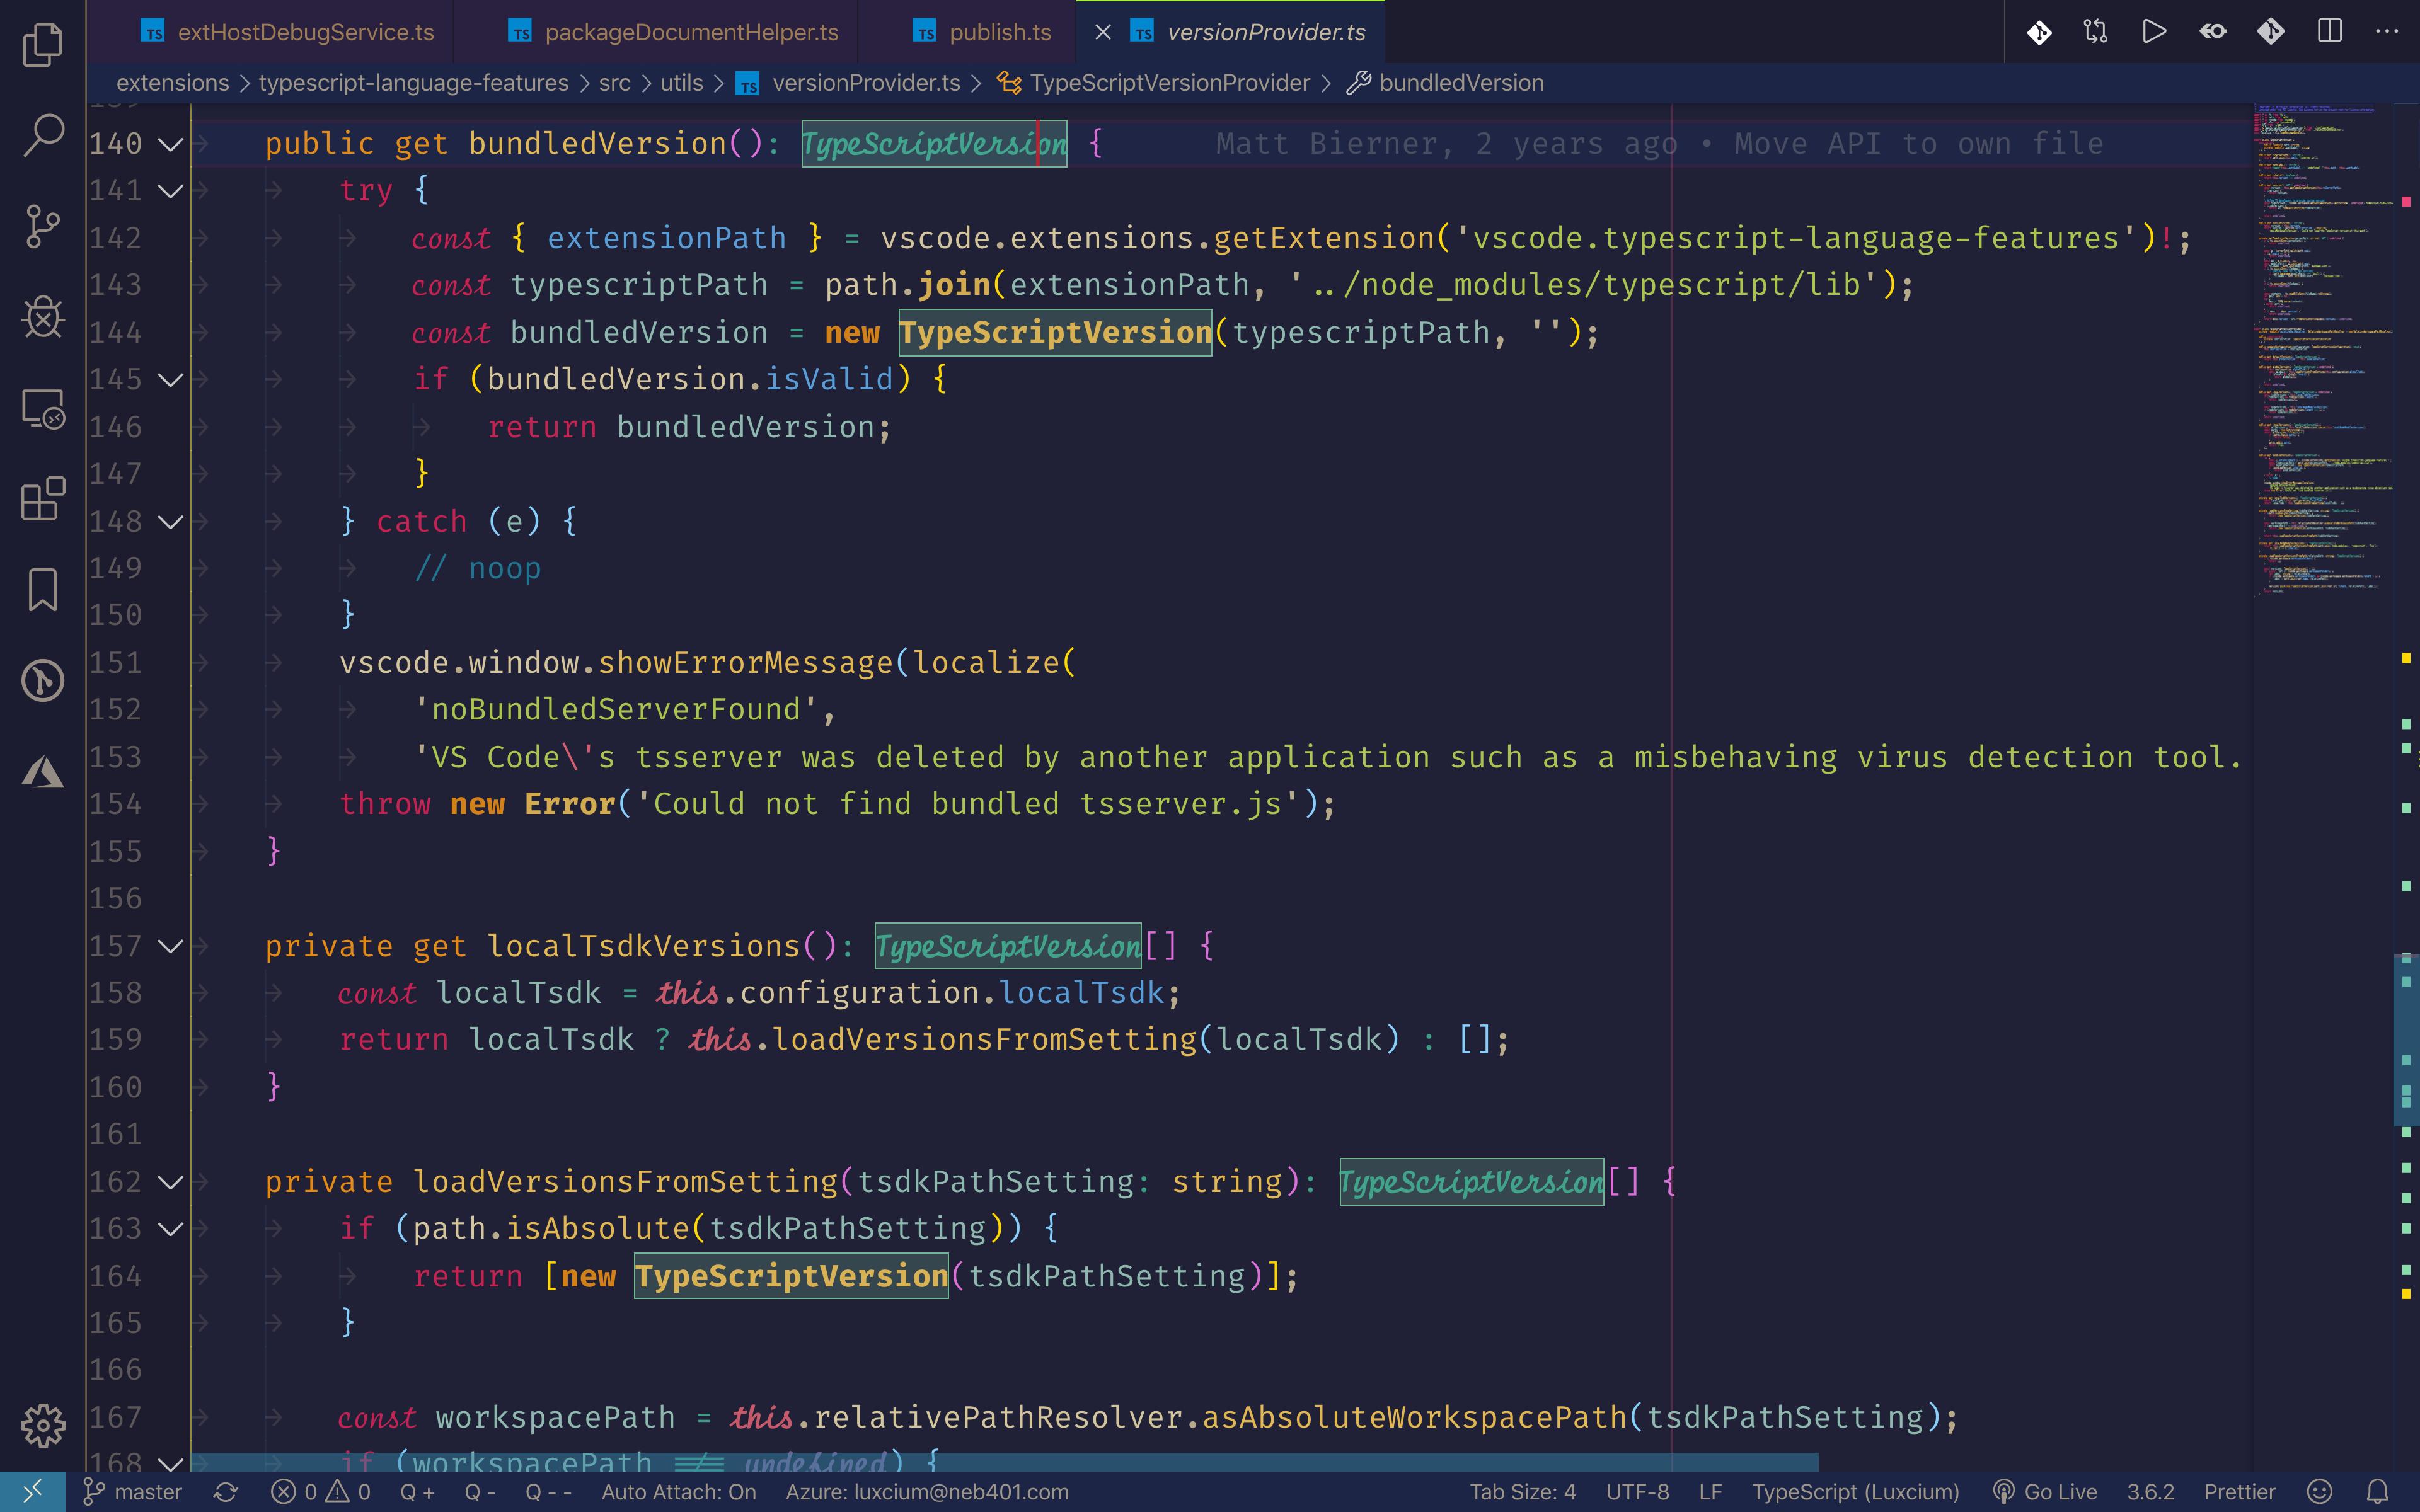Open the Explorer view in activity bar
This screenshot has width=2420, height=1512.
pyautogui.click(x=42, y=45)
